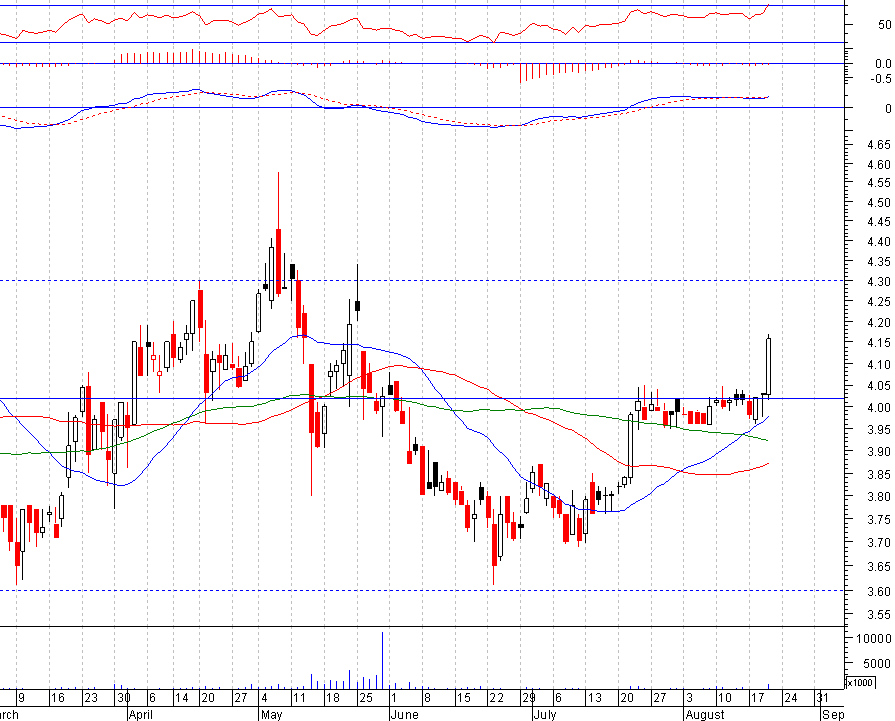Image resolution: width=895 pixels, height=721 pixels.
Task: Select the 4.50 price axis label
Action: pos(878,203)
